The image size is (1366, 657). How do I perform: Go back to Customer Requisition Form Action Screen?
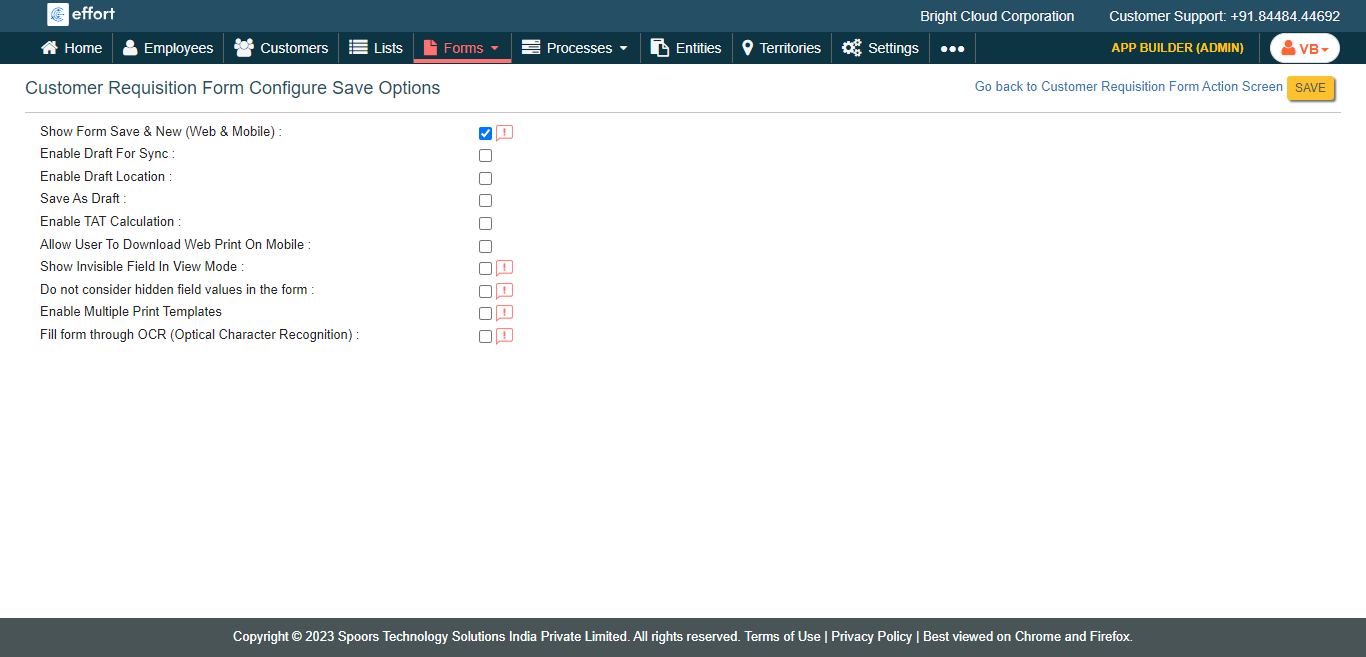coord(1128,87)
